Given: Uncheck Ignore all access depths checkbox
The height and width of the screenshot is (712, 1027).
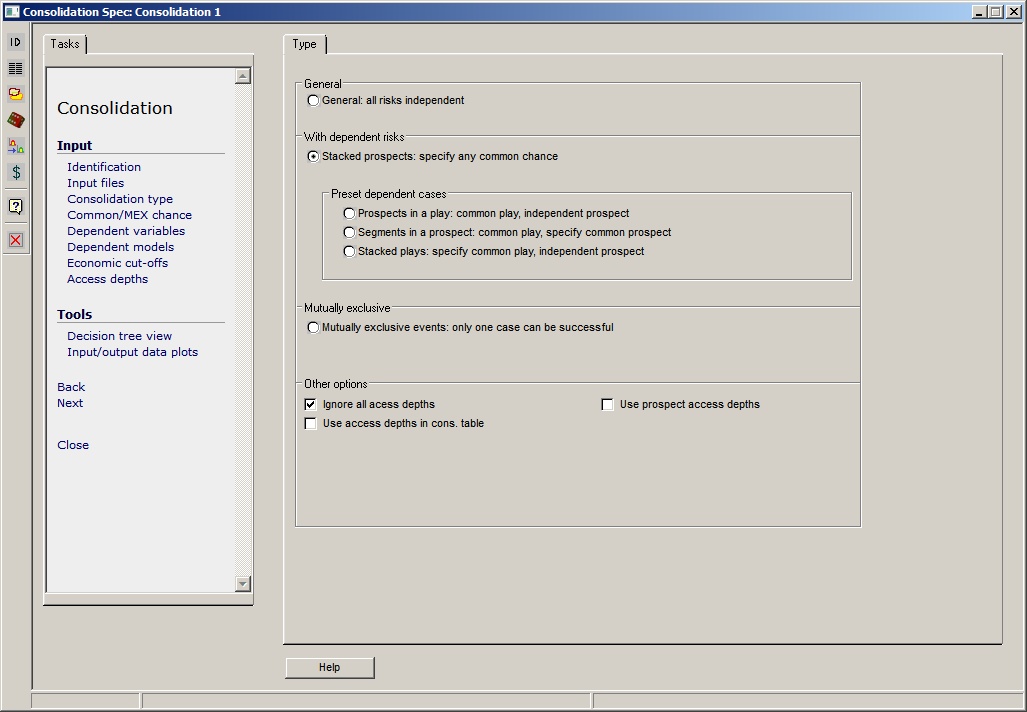Looking at the screenshot, I should click(x=310, y=405).
